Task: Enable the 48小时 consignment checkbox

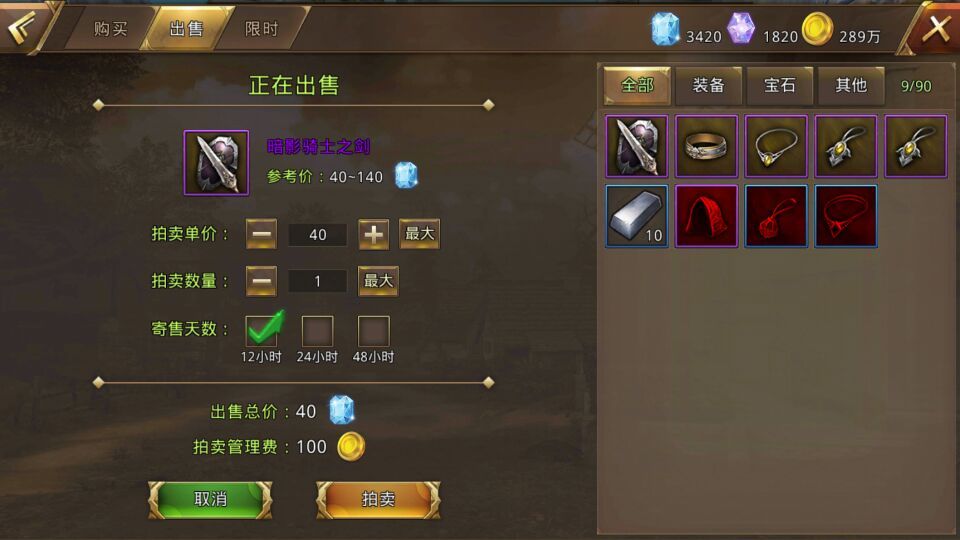Action: pyautogui.click(x=373, y=331)
